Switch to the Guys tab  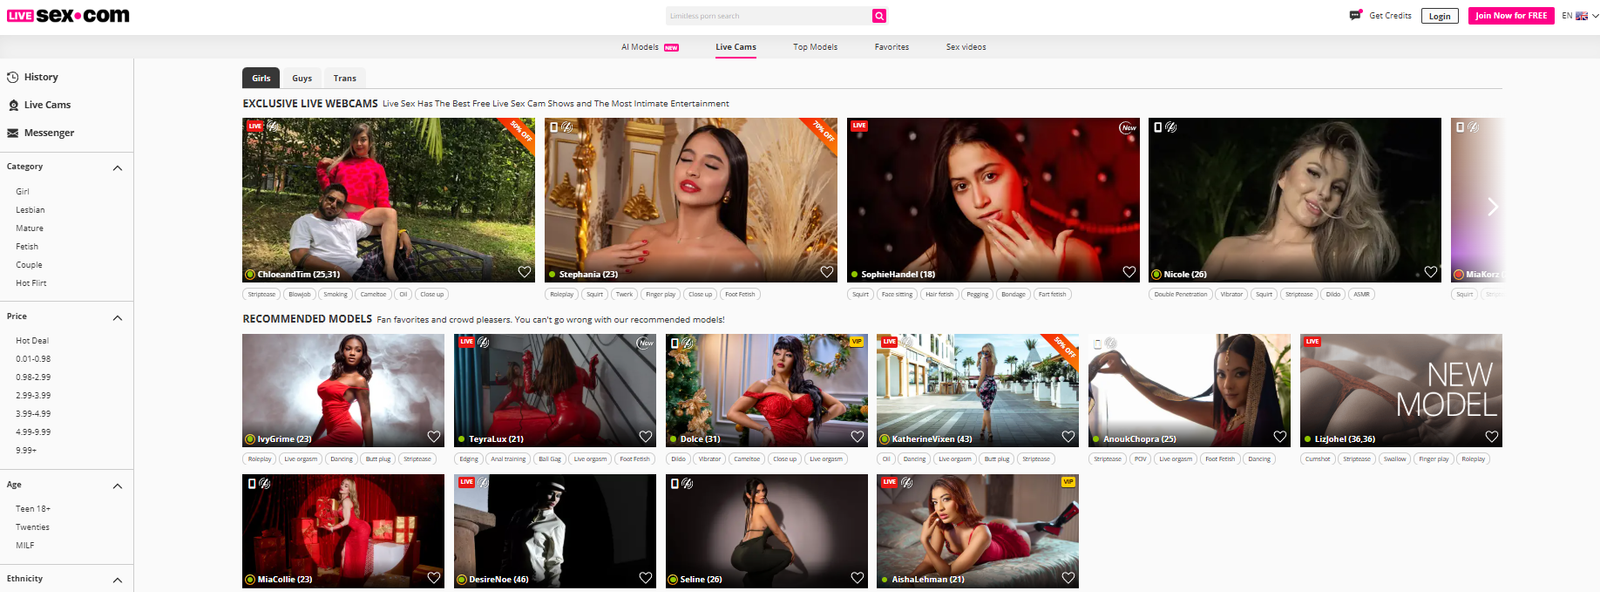pos(302,78)
